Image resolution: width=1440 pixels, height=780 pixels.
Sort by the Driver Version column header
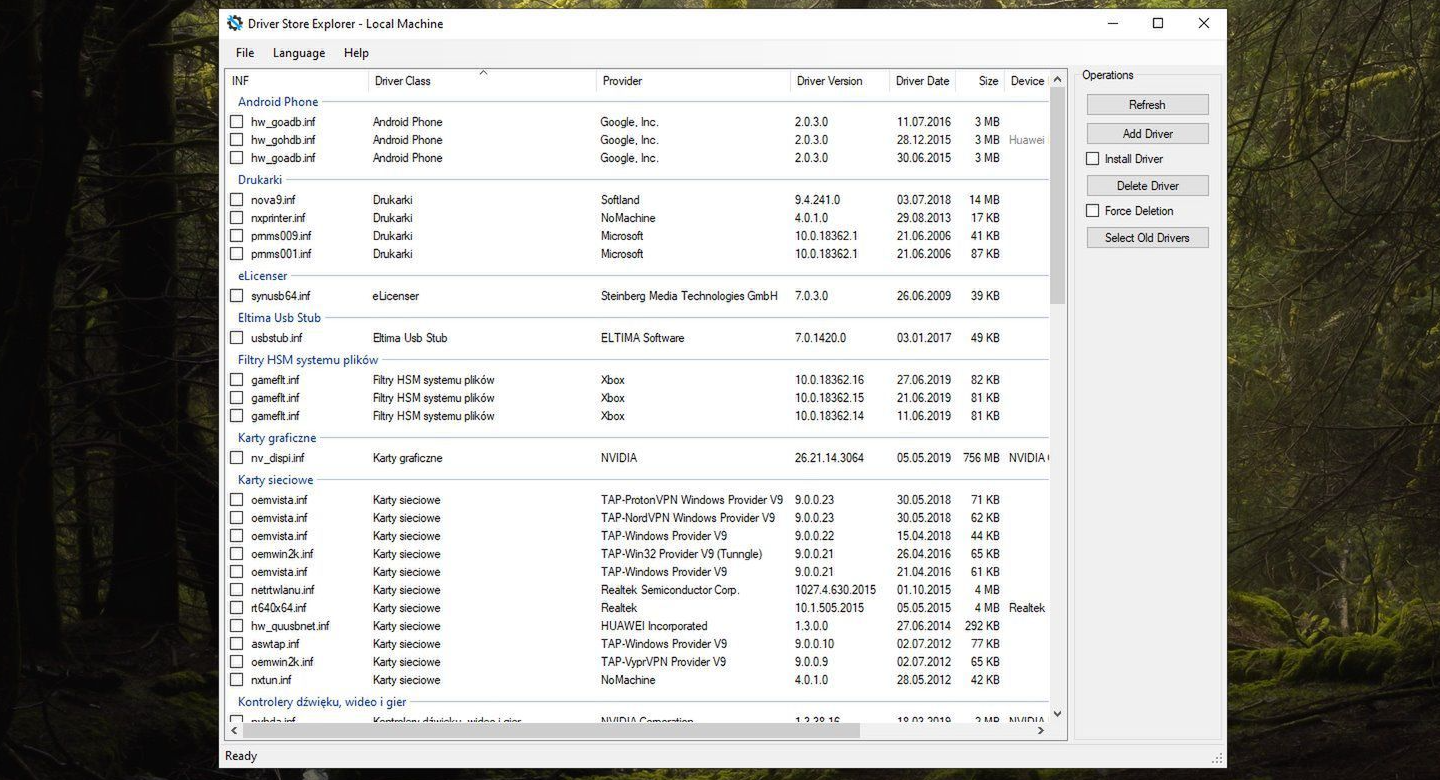[840, 81]
